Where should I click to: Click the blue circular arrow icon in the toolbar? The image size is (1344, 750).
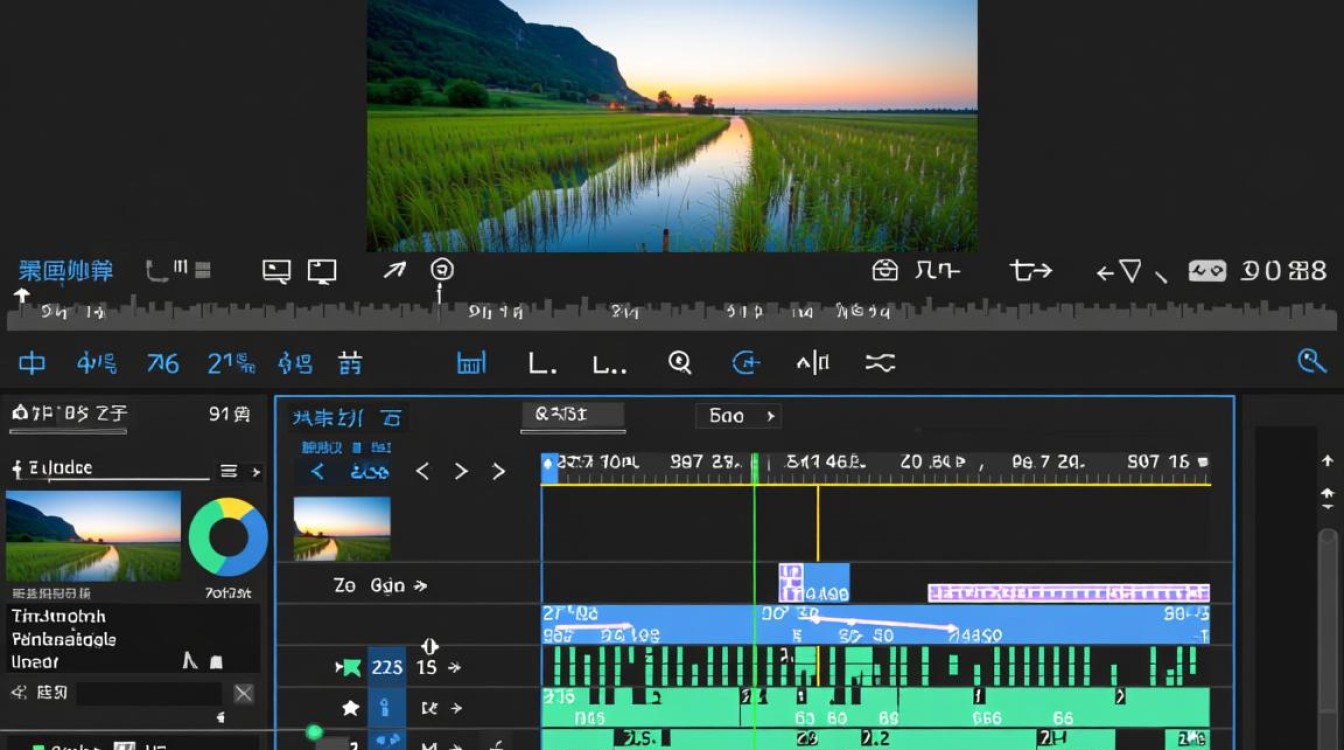click(x=746, y=362)
